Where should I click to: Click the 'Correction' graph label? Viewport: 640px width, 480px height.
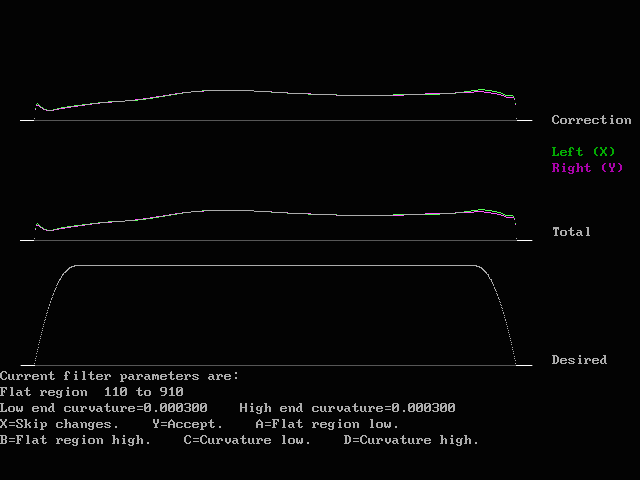point(591,120)
